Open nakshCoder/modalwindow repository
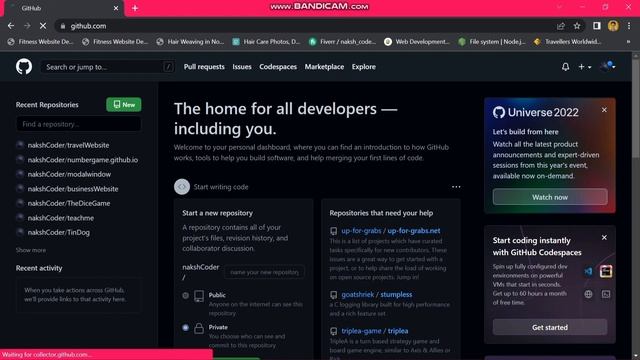The height and width of the screenshot is (360, 640). 69,174
